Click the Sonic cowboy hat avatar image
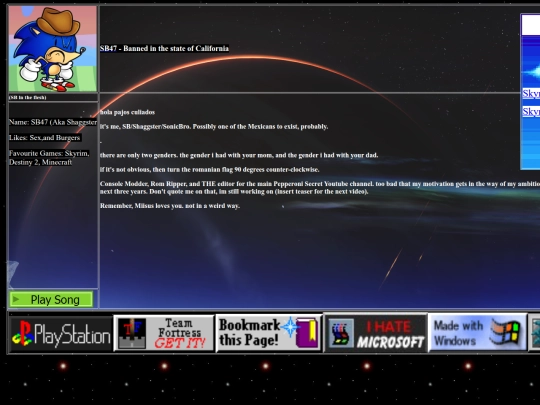 coord(53,49)
